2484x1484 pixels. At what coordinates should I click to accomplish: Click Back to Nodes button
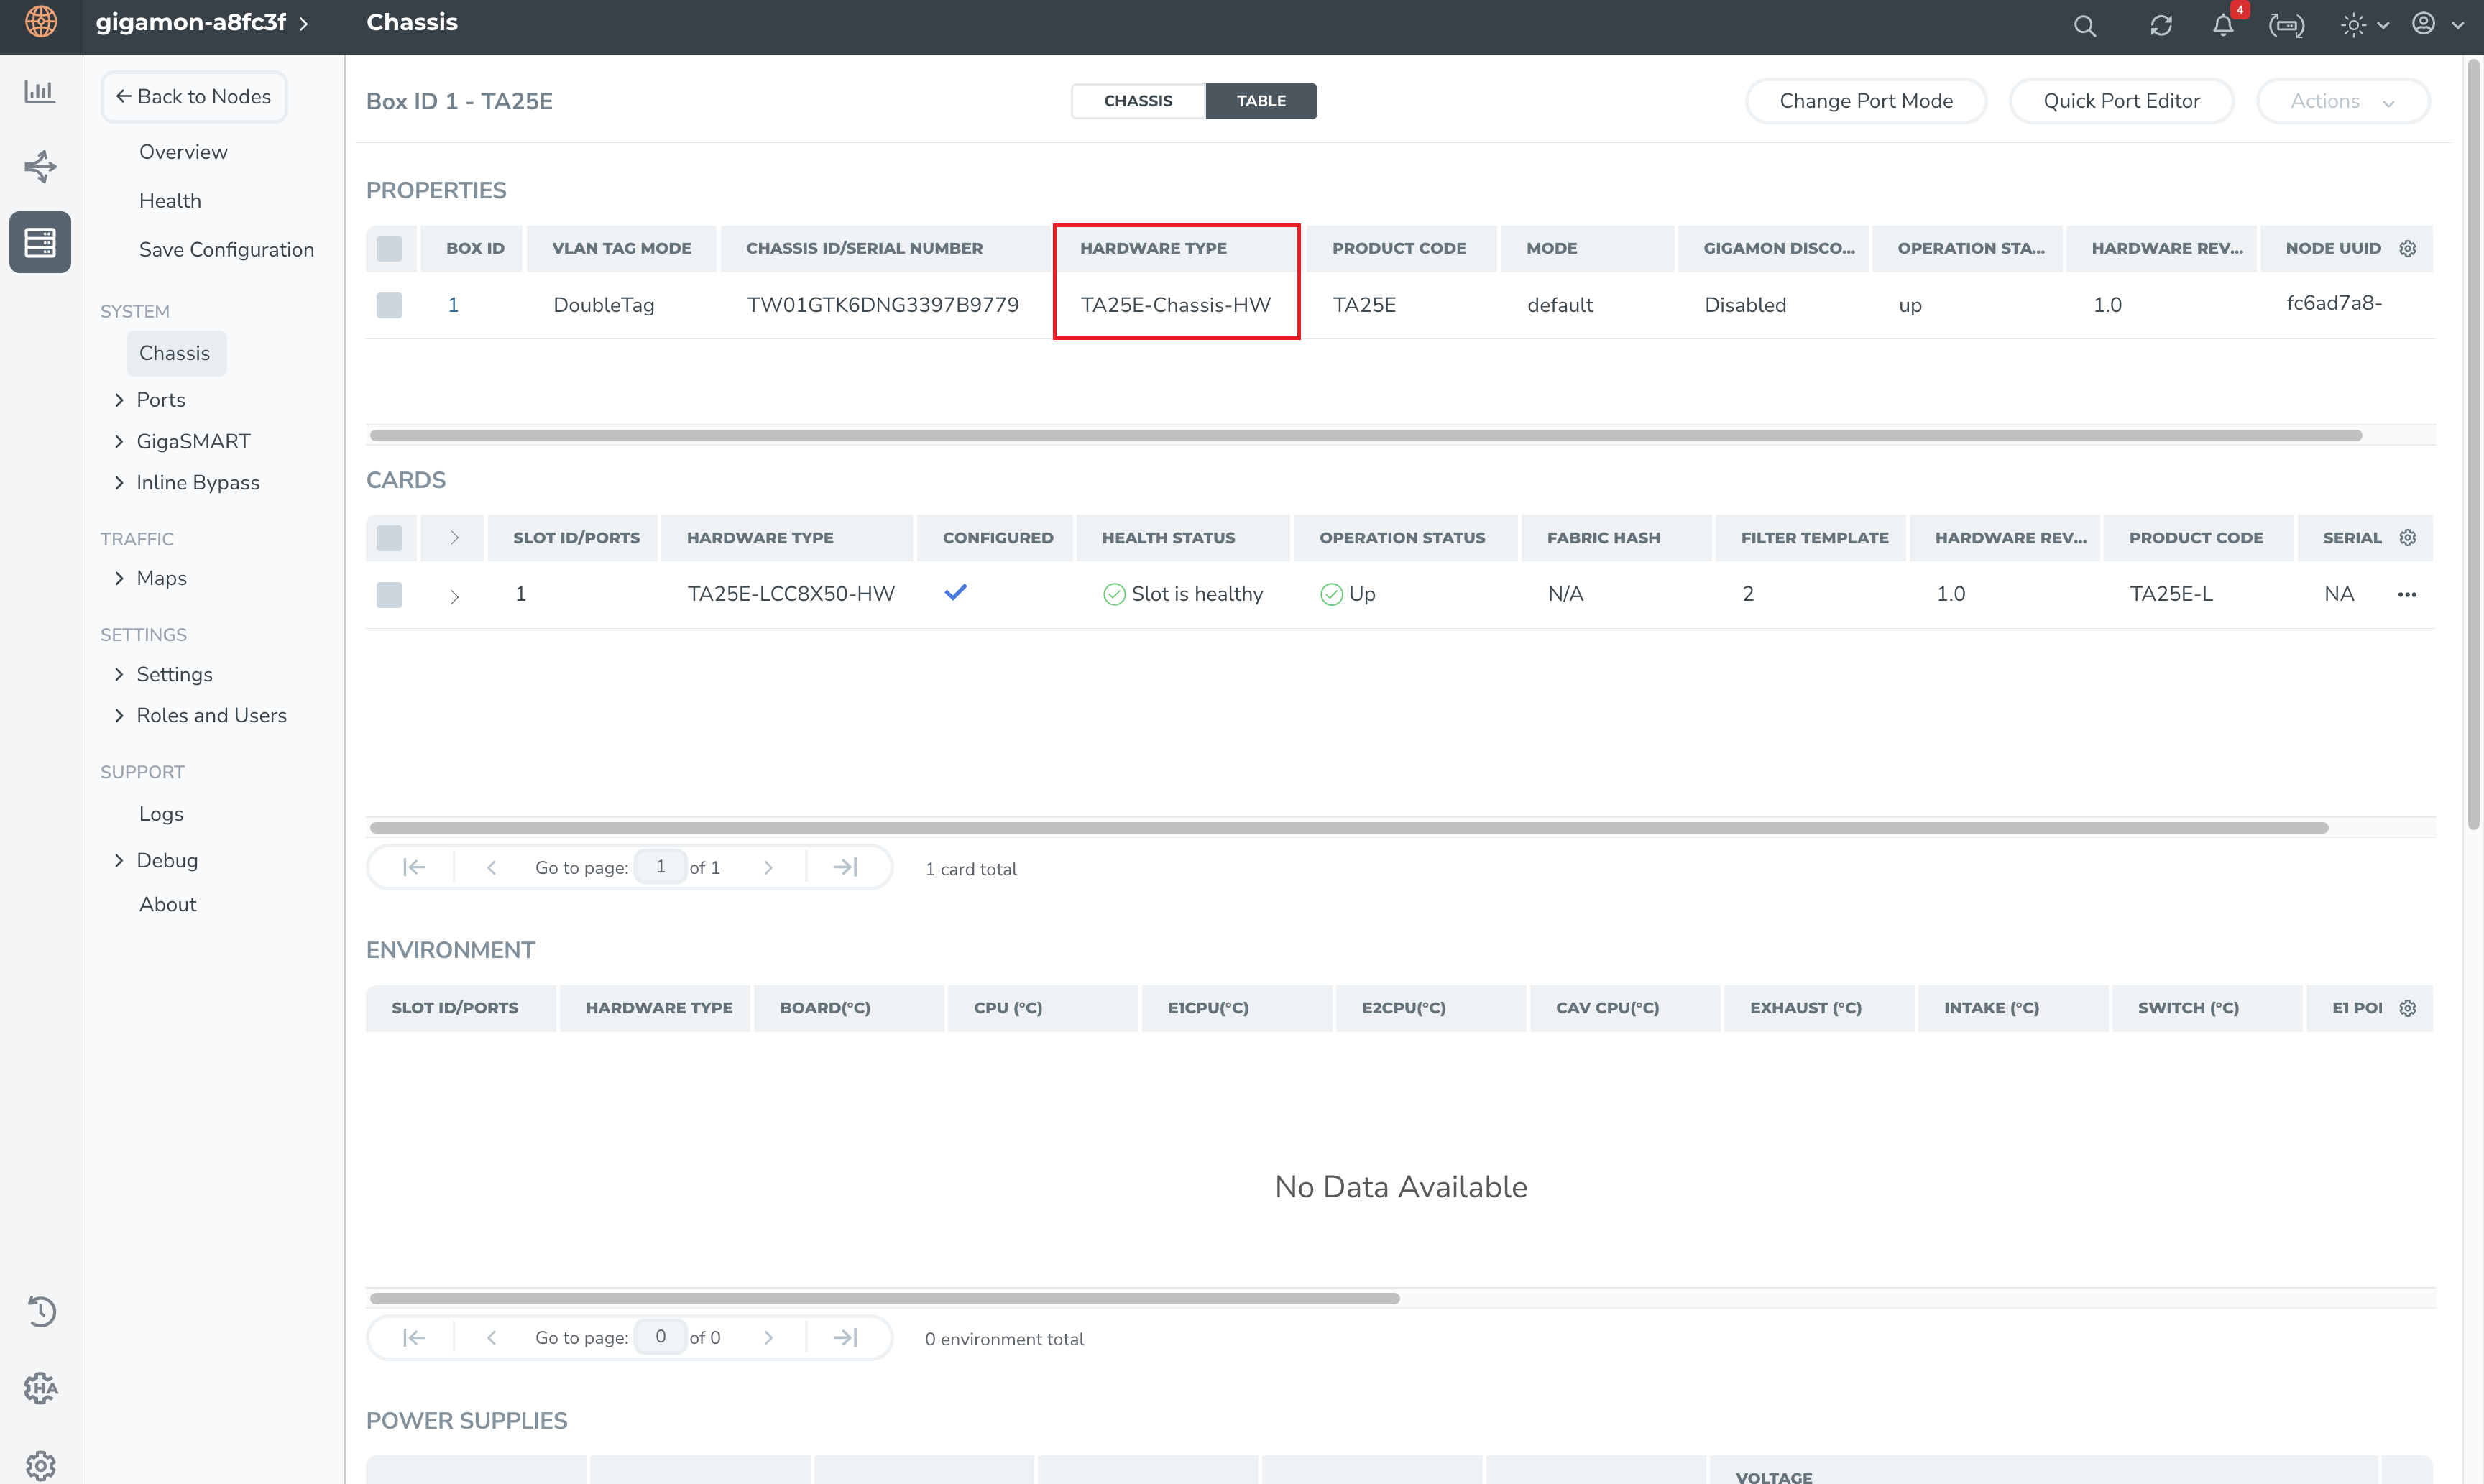(194, 97)
